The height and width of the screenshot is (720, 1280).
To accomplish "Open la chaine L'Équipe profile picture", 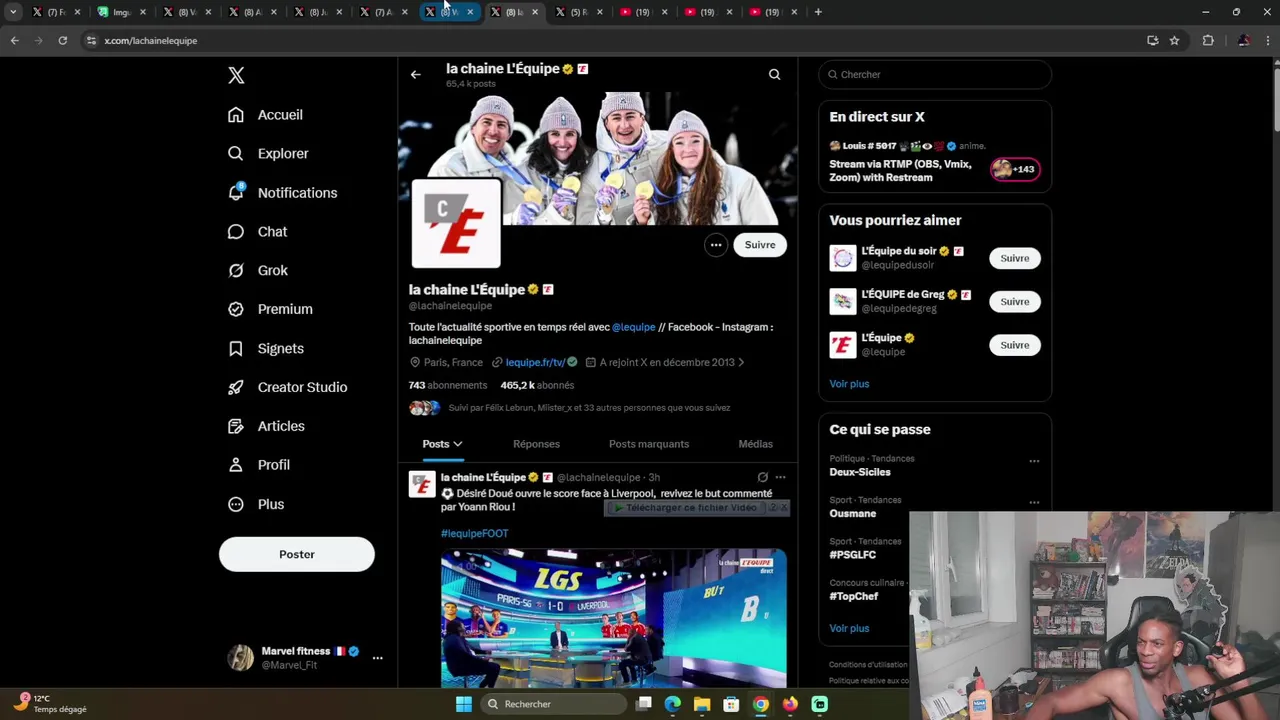I will 456,224.
